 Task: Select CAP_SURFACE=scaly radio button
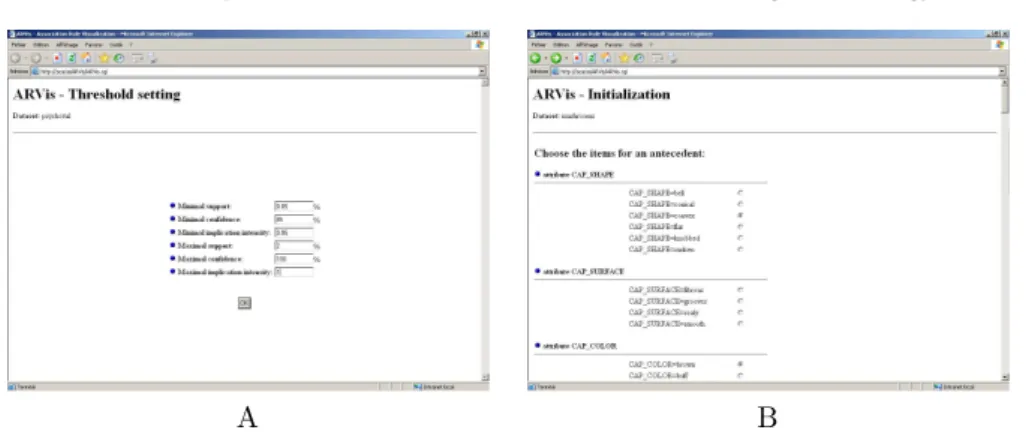[x=740, y=312]
